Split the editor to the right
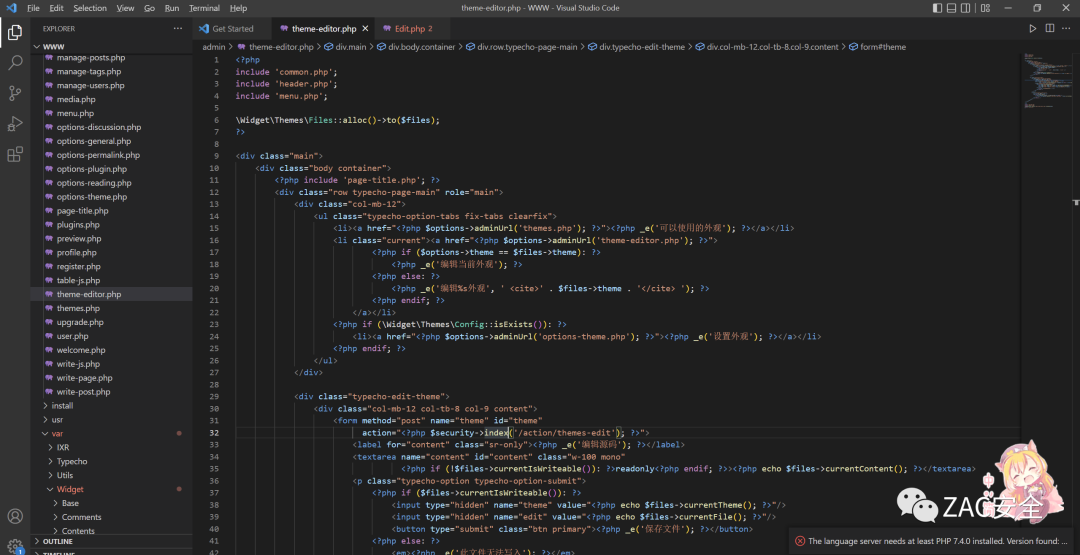 point(1050,28)
